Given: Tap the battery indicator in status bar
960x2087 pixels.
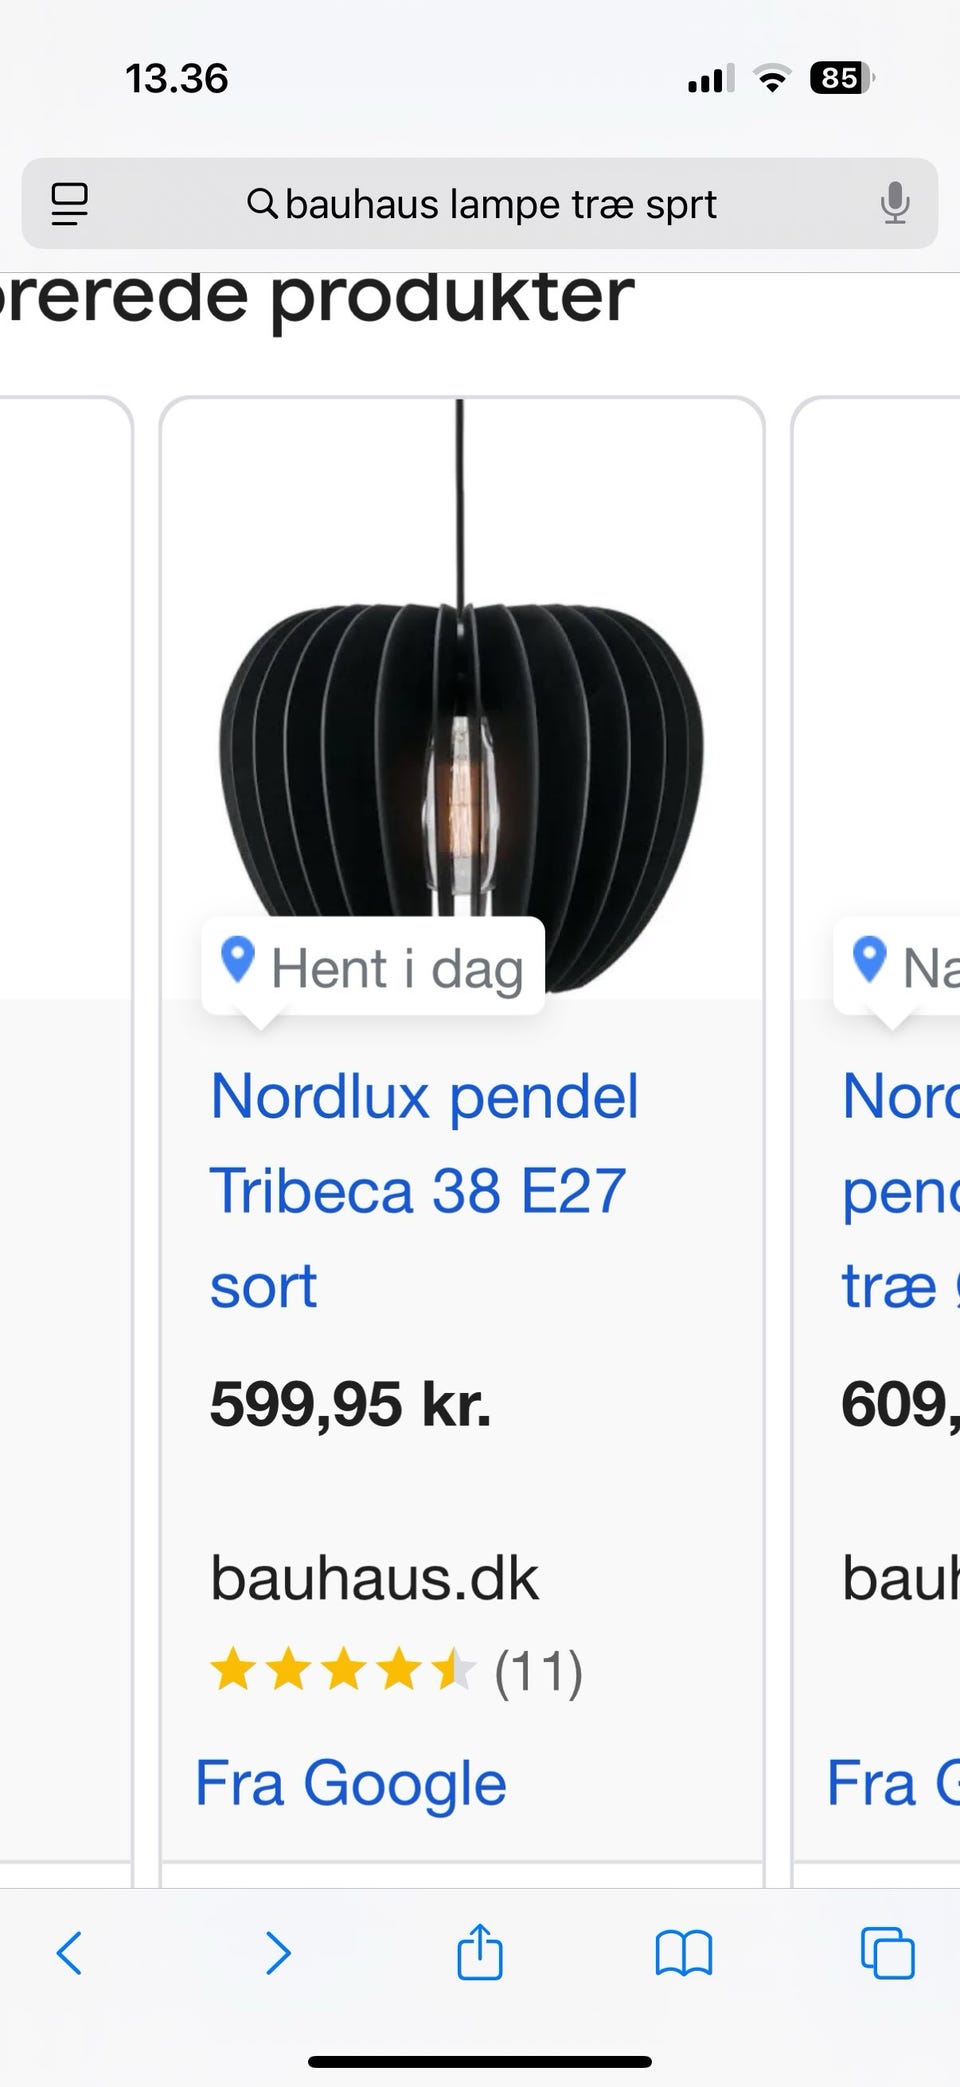Looking at the screenshot, I should click(842, 78).
